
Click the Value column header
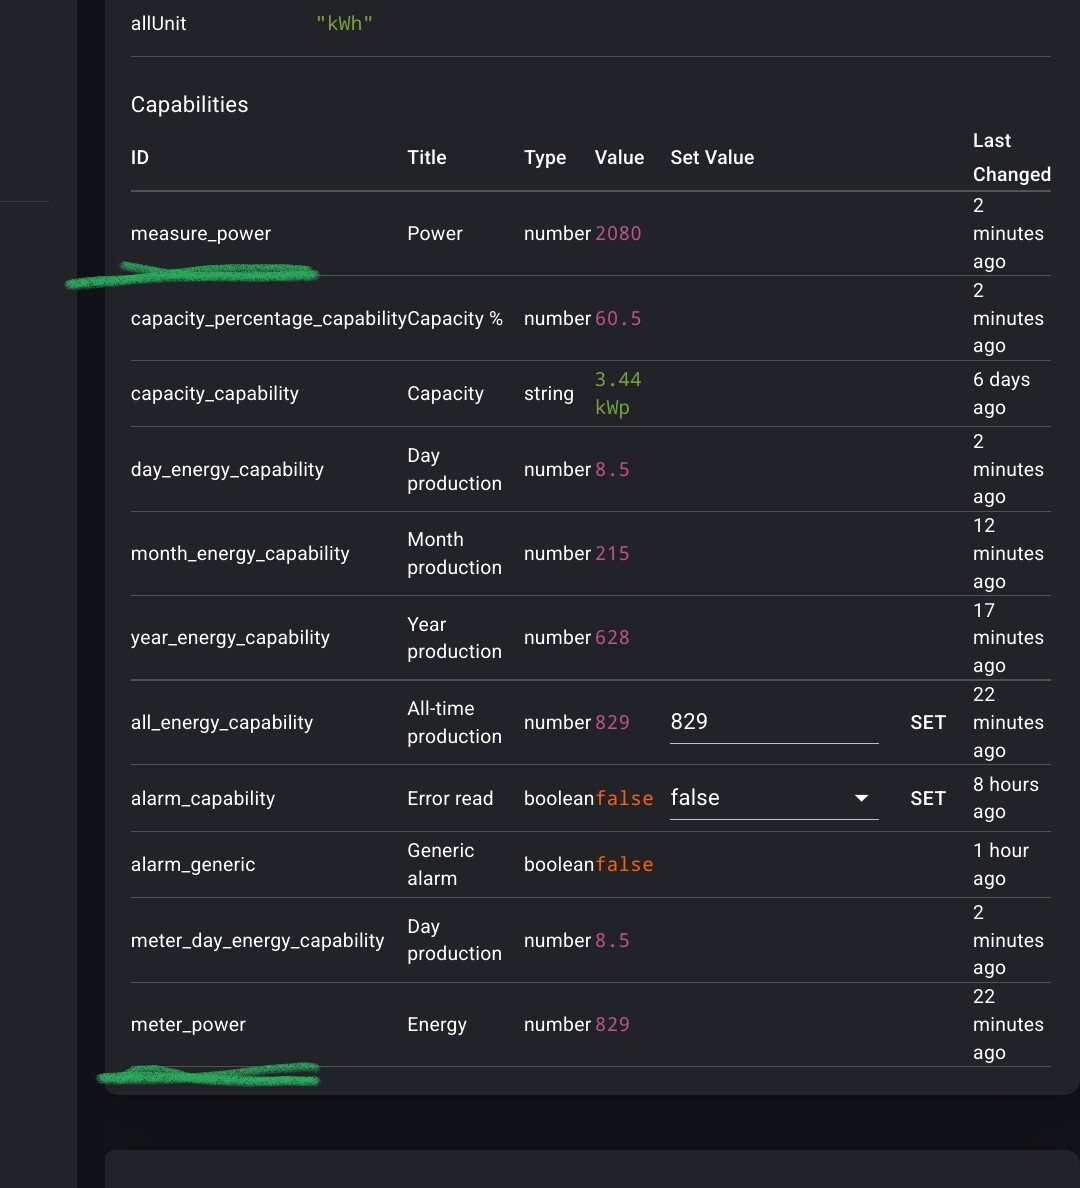(x=619, y=158)
